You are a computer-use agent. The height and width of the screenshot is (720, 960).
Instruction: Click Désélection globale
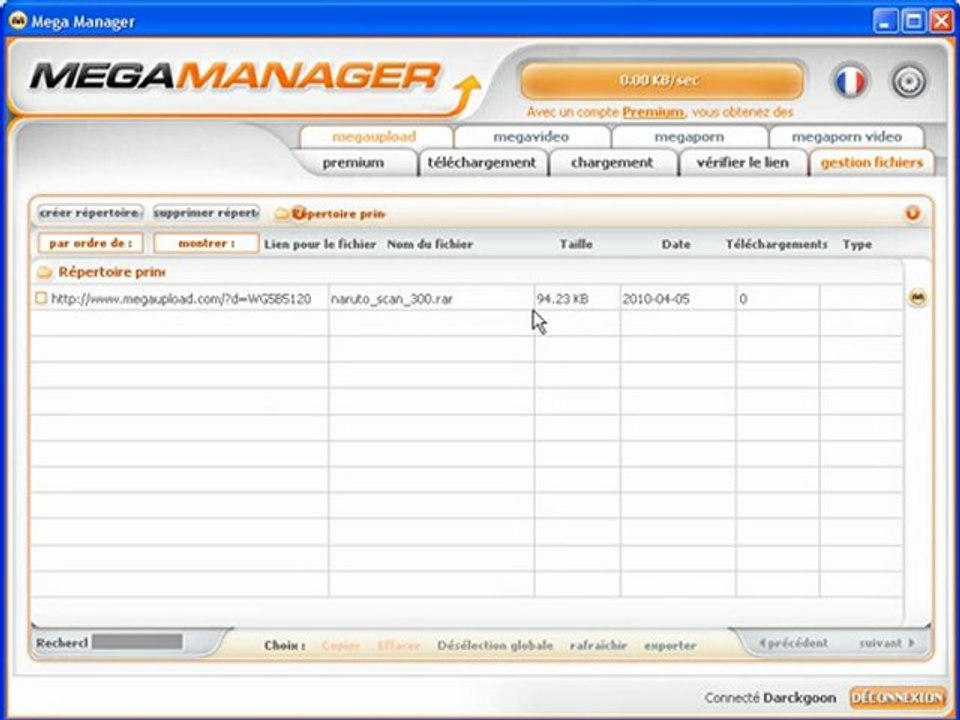495,645
